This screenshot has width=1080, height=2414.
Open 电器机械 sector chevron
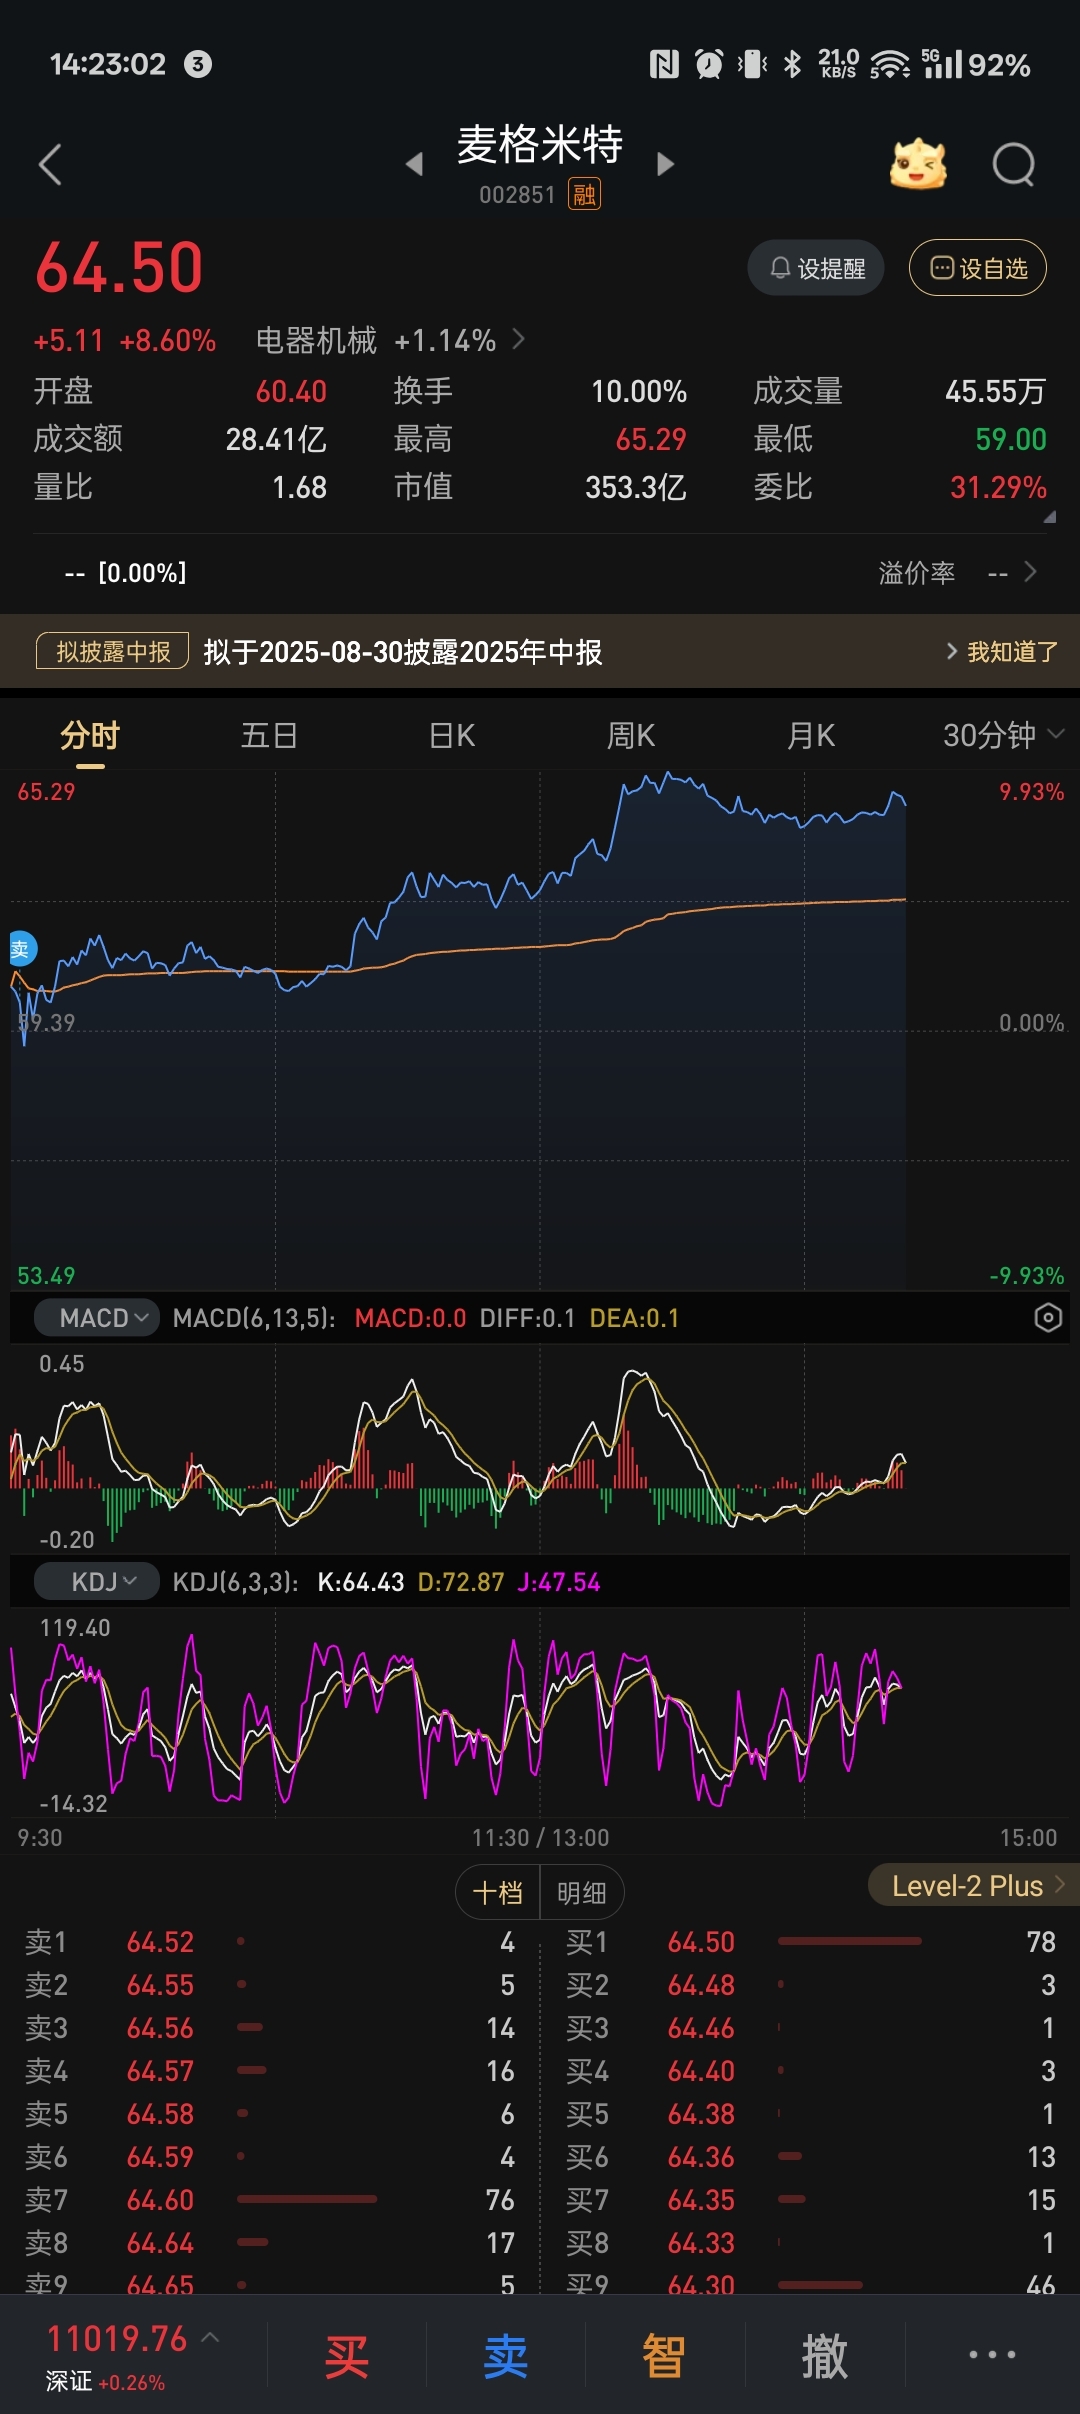click(519, 340)
